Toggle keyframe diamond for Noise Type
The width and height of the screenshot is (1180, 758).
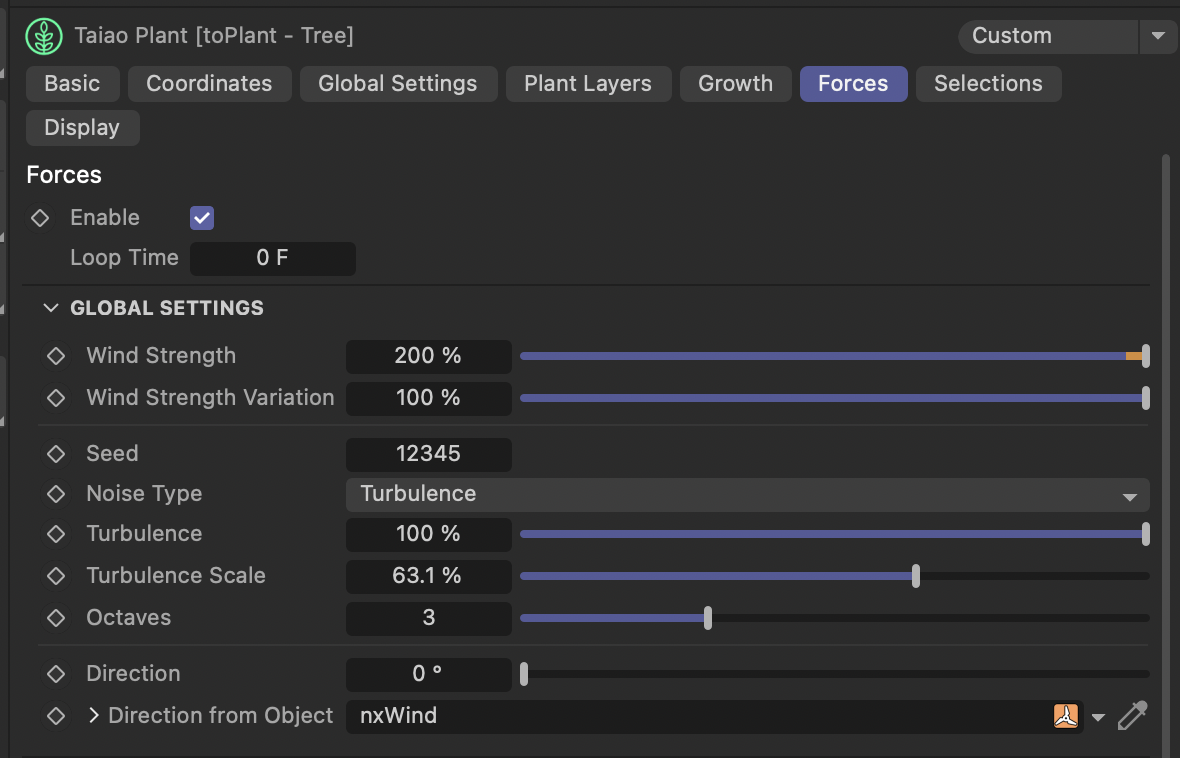click(x=56, y=494)
